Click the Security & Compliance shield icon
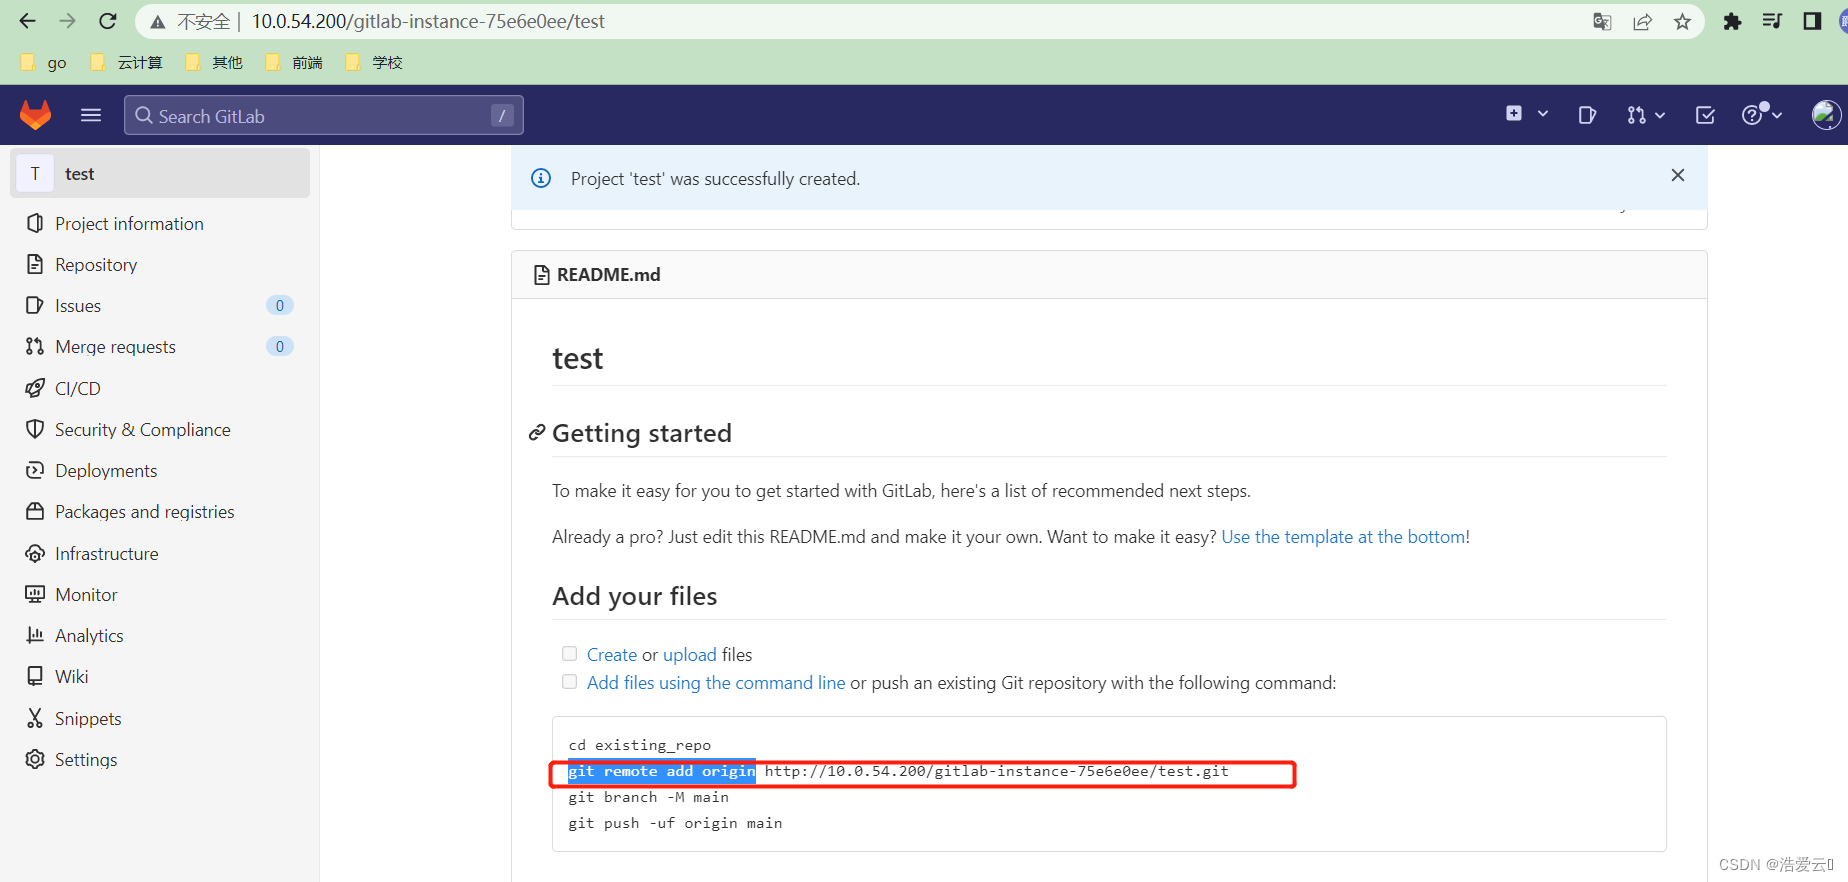 [35, 429]
